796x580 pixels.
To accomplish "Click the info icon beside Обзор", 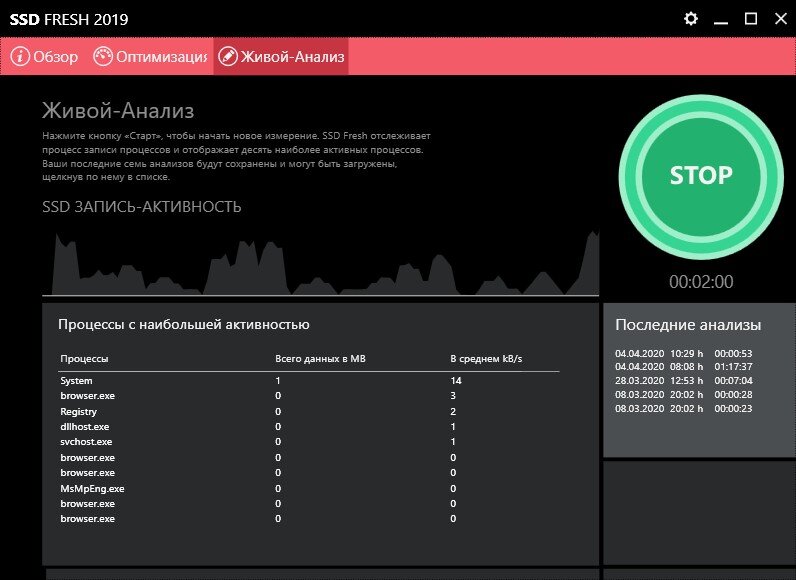I will click(x=20, y=56).
